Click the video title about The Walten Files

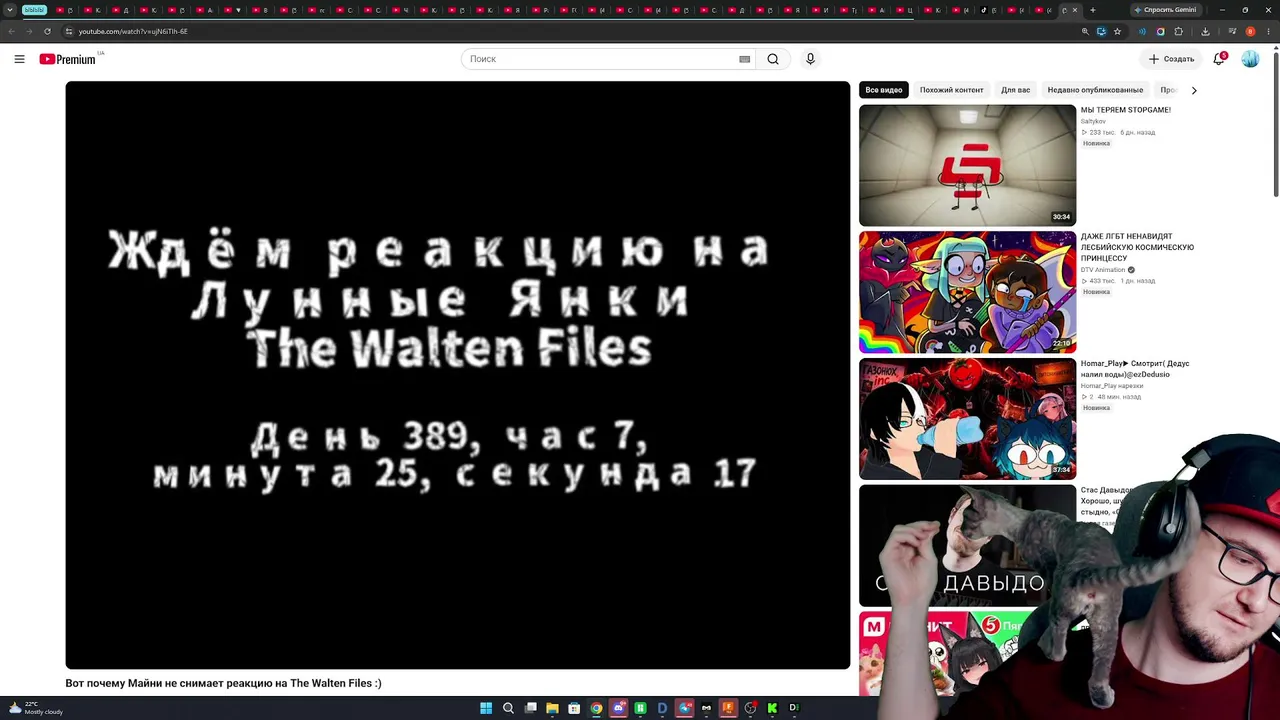(223, 683)
